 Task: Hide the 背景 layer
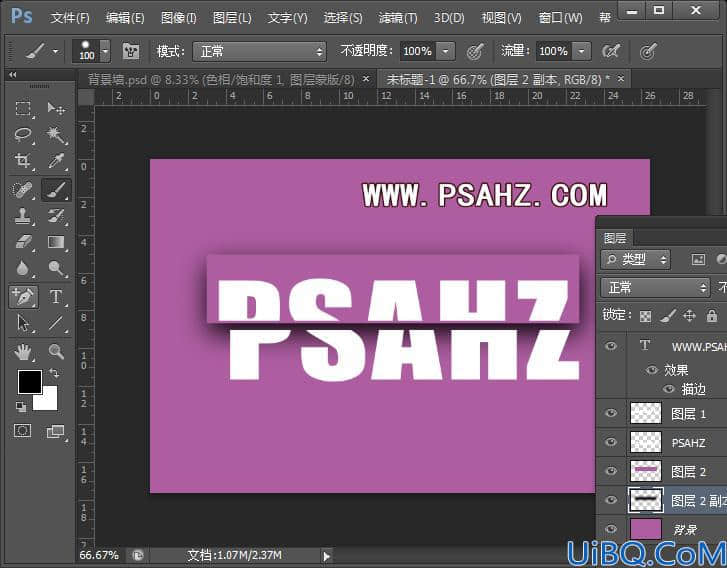tap(611, 529)
